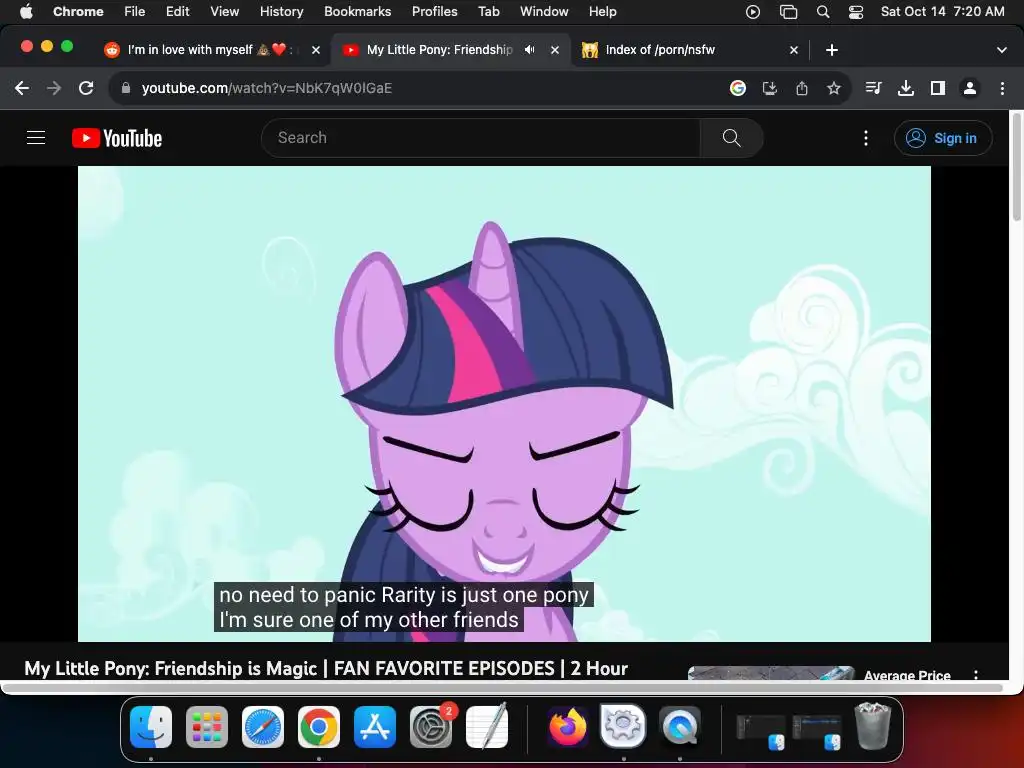Click the page vertical scrollbar
The height and width of the screenshot is (768, 1024).
click(1016, 167)
